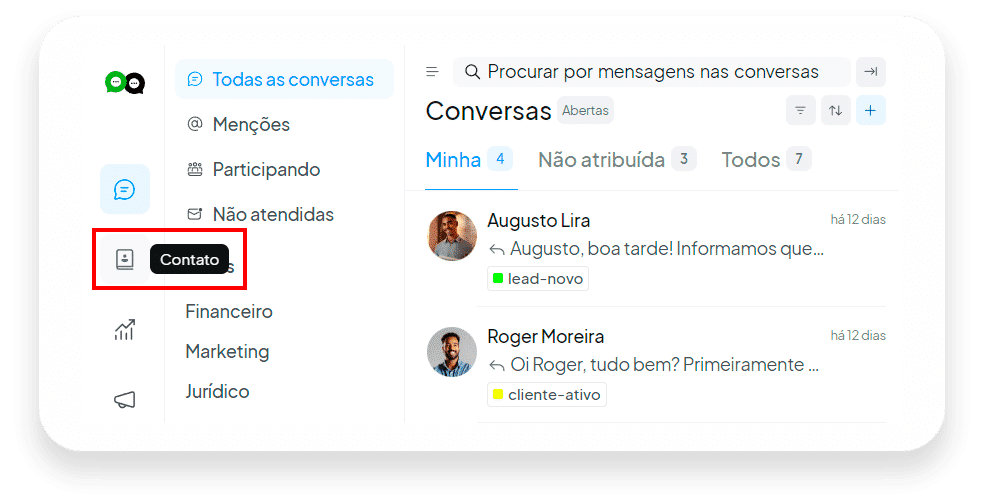This screenshot has width=989, height=497.
Task: Open the sort order arrows button
Action: [x=836, y=110]
